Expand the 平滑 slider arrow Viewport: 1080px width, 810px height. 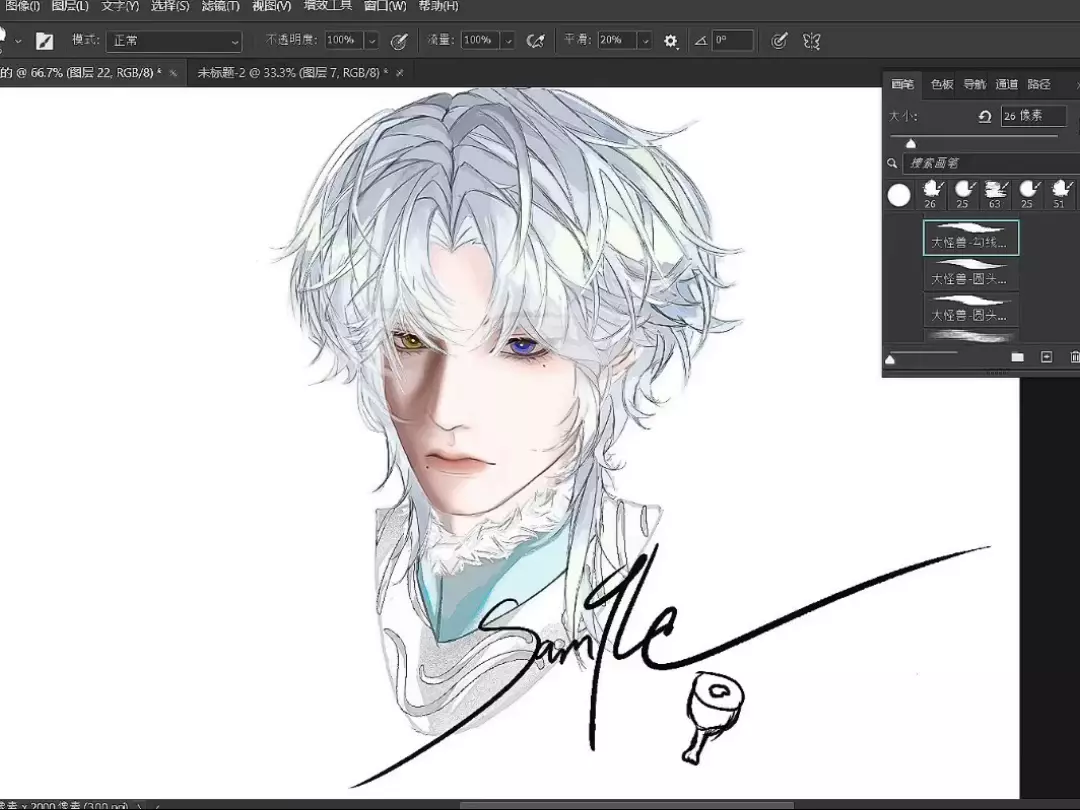tap(645, 41)
